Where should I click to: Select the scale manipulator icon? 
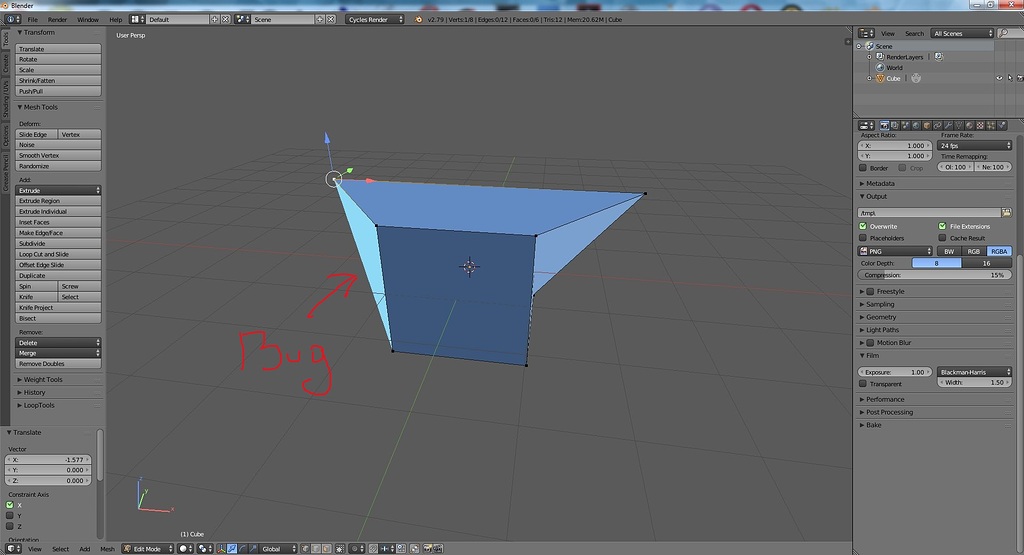pyautogui.click(x=253, y=549)
